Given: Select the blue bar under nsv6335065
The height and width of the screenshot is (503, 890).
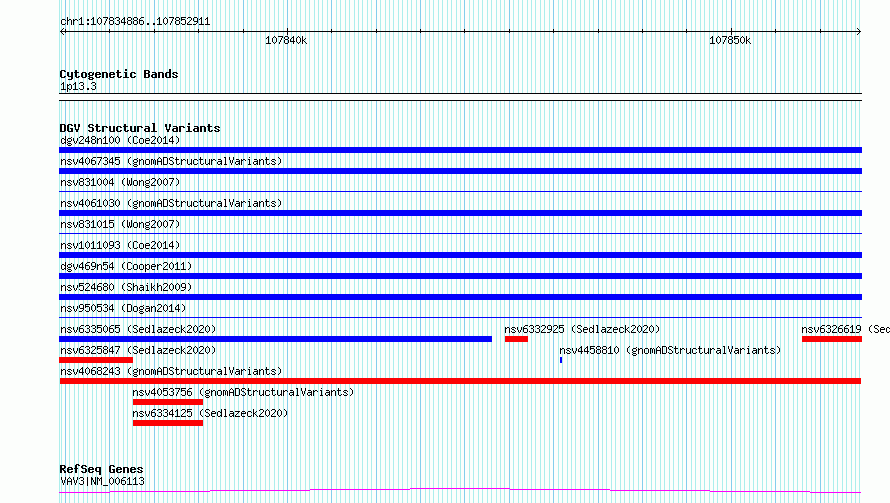Looking at the screenshot, I should point(275,339).
